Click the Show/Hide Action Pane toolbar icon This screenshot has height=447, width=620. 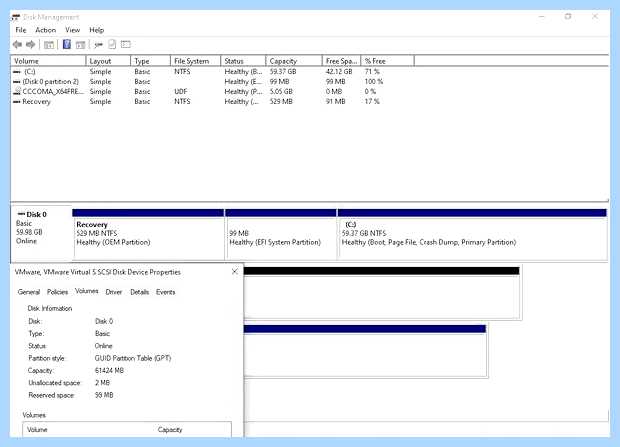pyautogui.click(x=80, y=45)
